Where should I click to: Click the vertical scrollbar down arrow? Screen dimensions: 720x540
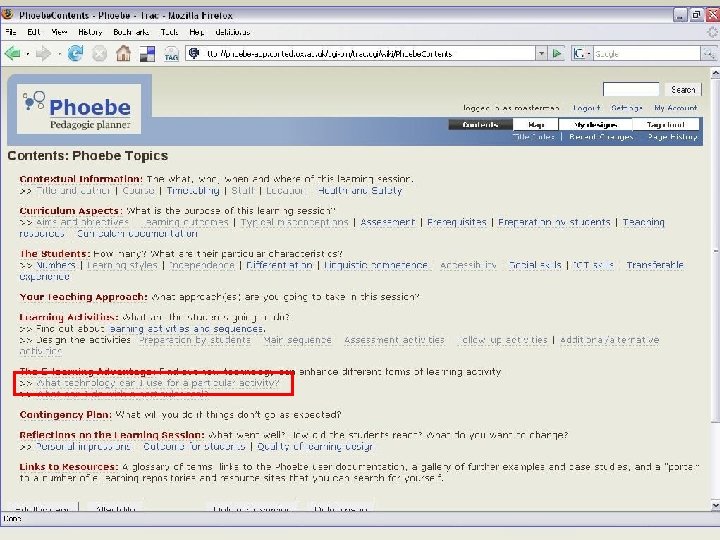click(715, 506)
